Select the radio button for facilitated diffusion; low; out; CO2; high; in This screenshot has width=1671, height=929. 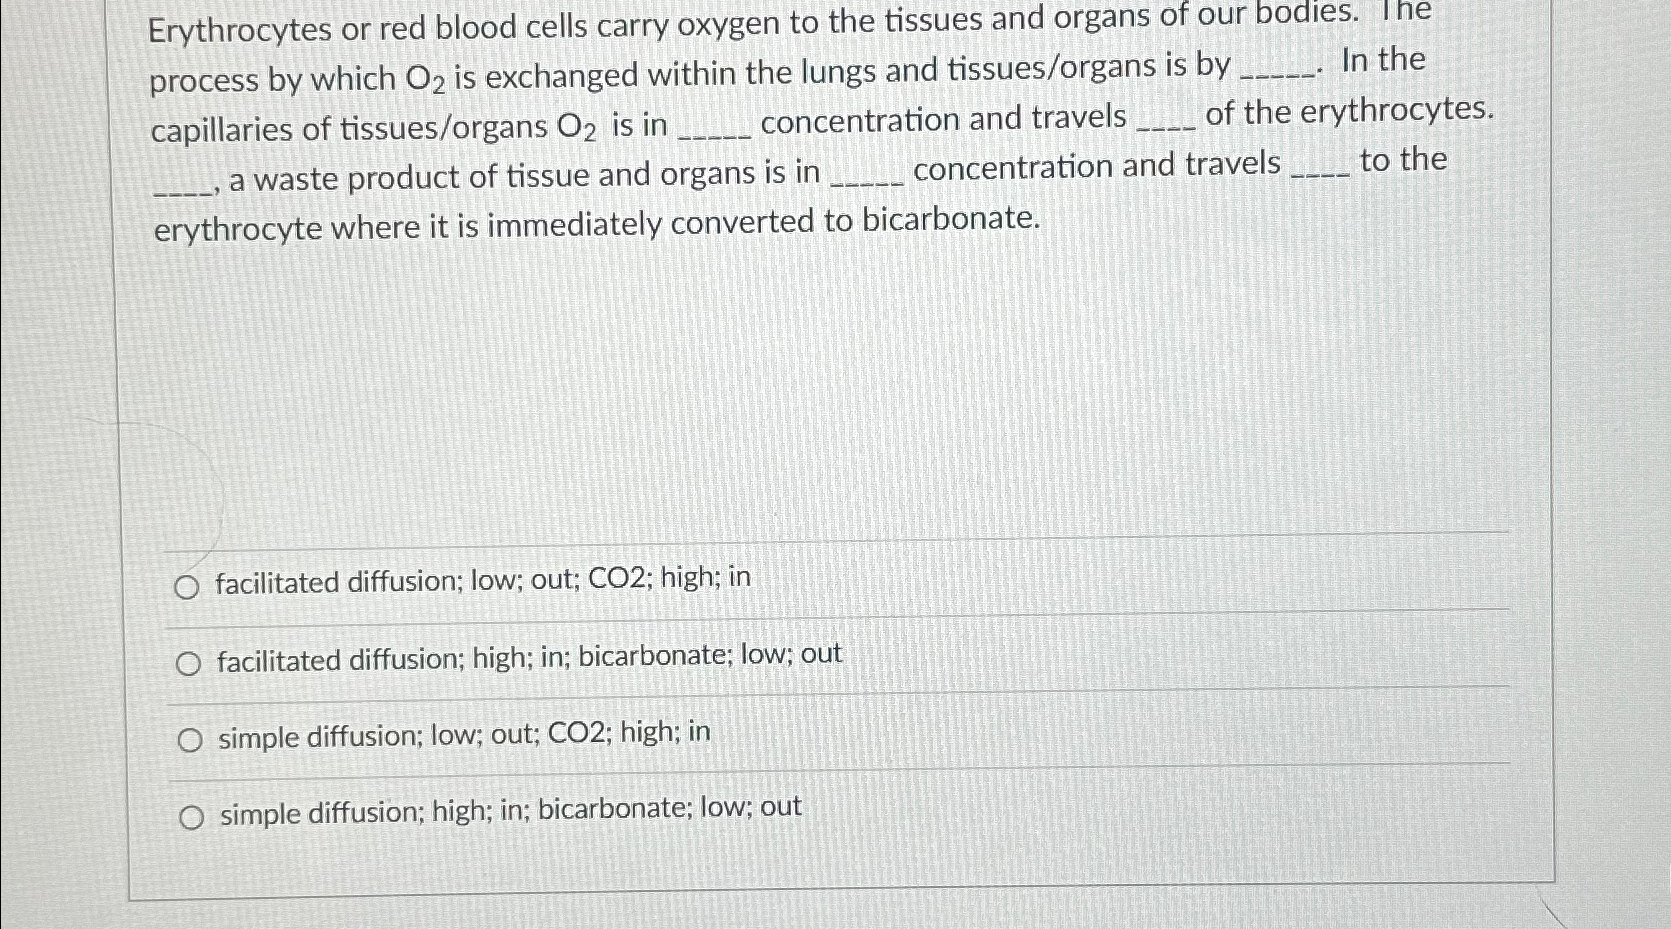188,587
